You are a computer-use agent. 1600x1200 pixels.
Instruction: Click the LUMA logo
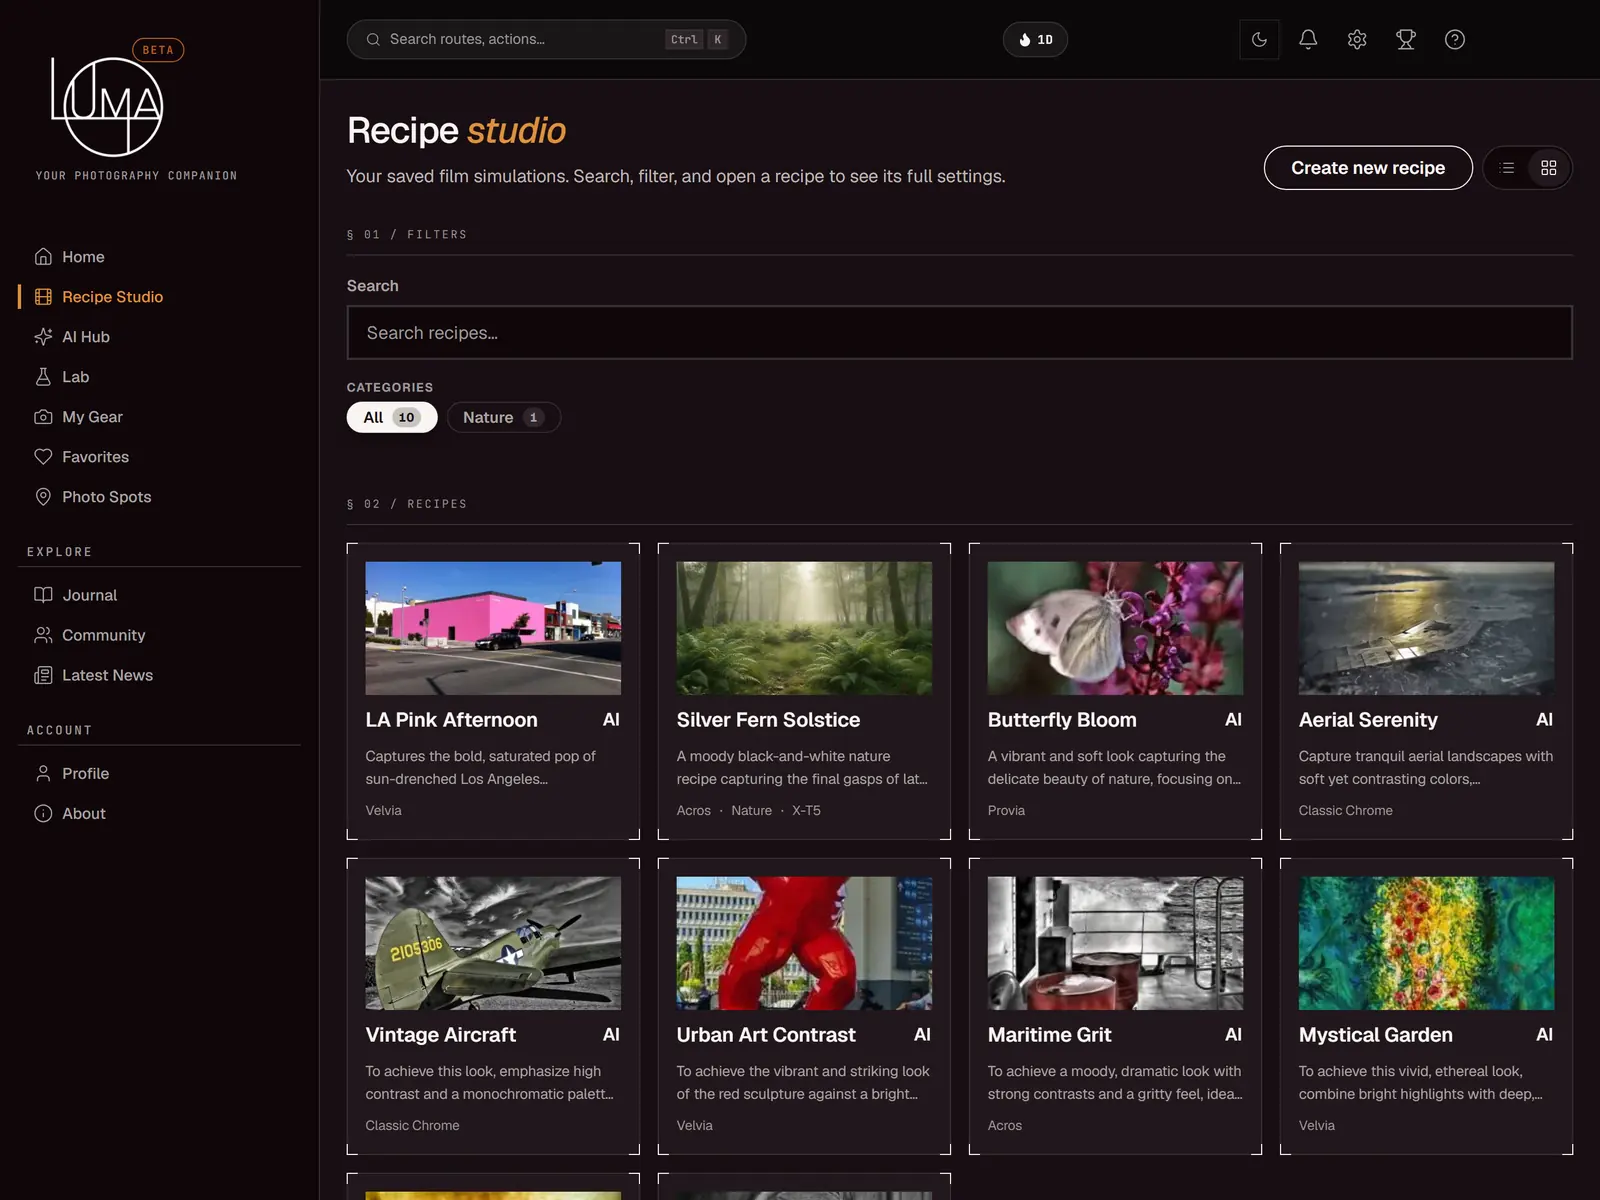pos(108,106)
